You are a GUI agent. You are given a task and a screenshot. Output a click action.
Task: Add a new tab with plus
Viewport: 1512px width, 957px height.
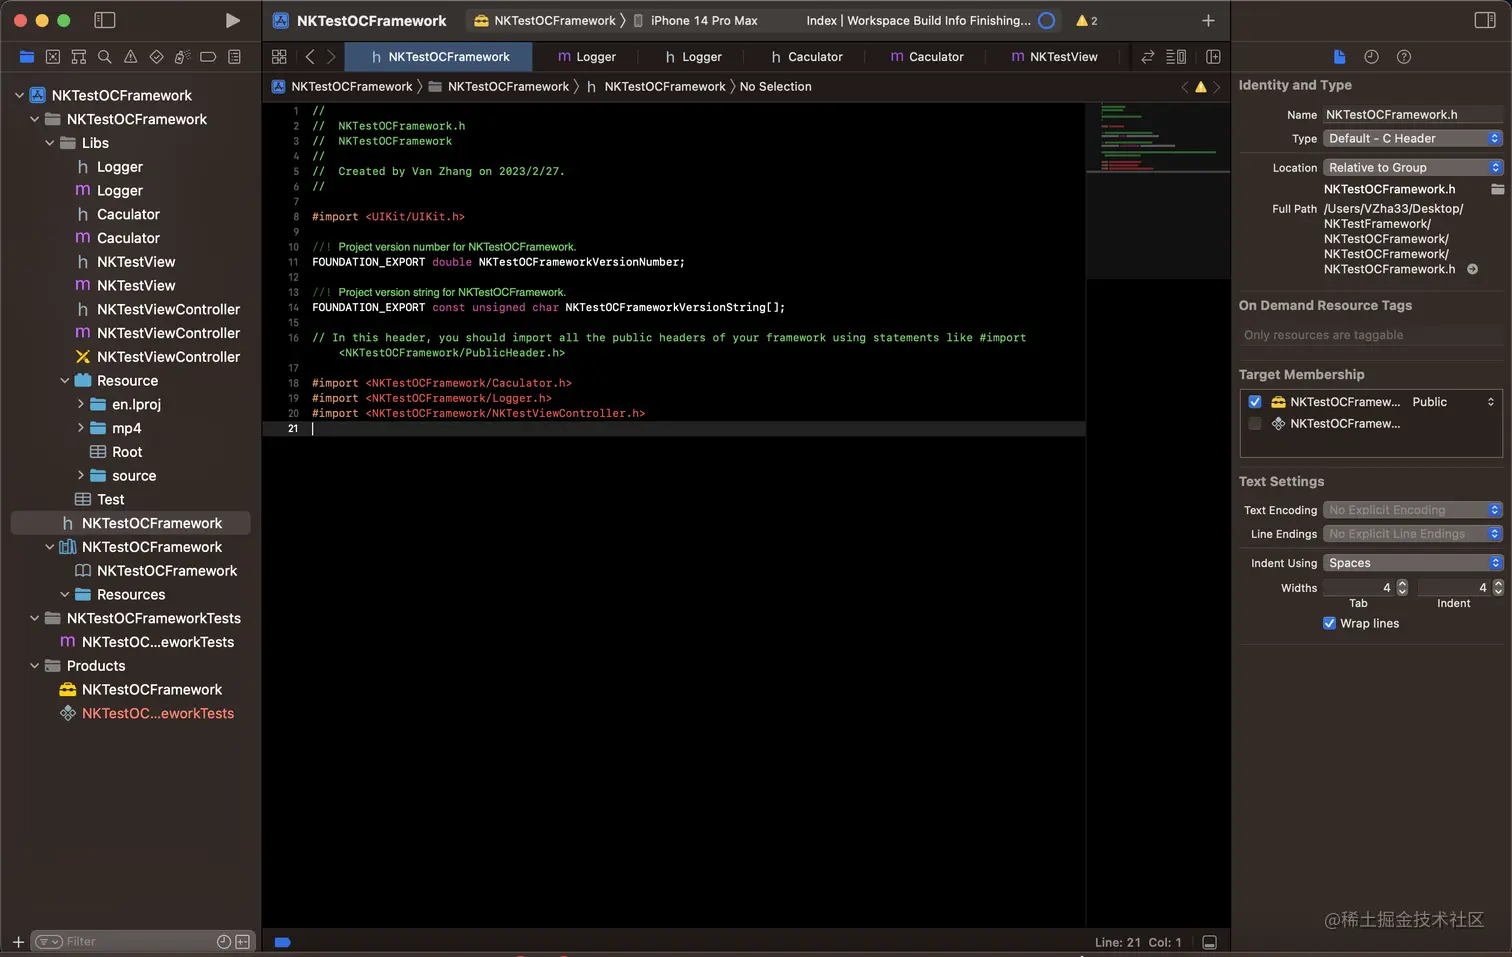[1208, 20]
